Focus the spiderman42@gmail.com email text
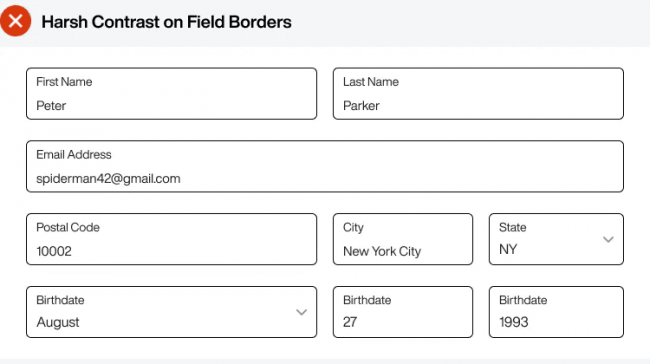Image resolution: width=650 pixels, height=364 pixels. tap(108, 179)
